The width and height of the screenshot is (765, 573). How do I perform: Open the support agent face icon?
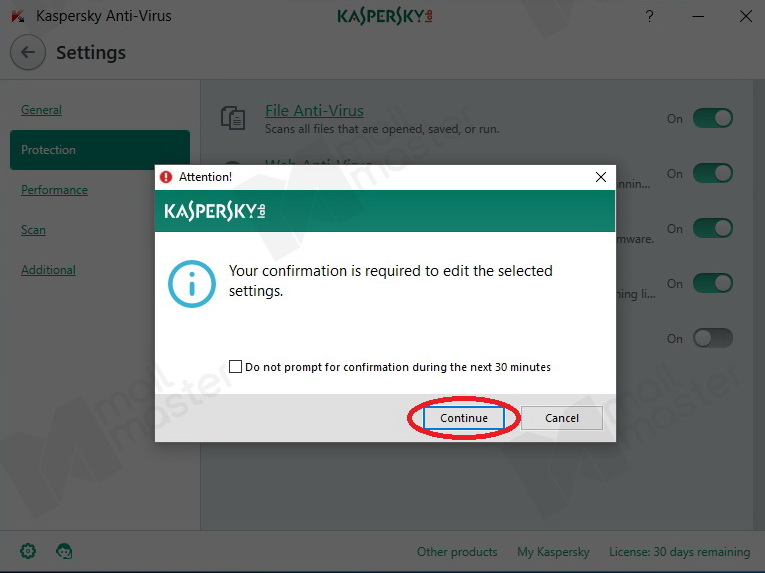point(64,551)
